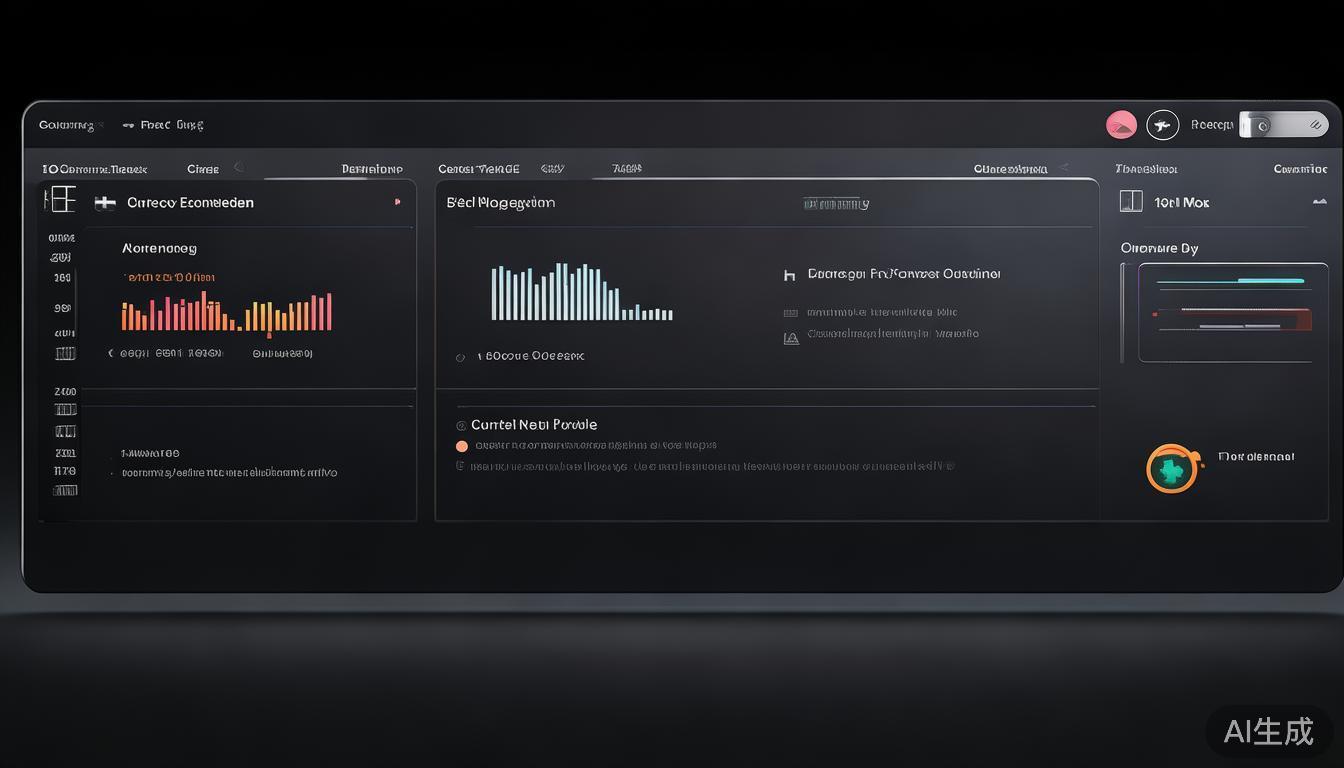Image resolution: width=1344 pixels, height=768 pixels.
Task: Click the teal progress bar in right panel
Action: click(x=1270, y=281)
